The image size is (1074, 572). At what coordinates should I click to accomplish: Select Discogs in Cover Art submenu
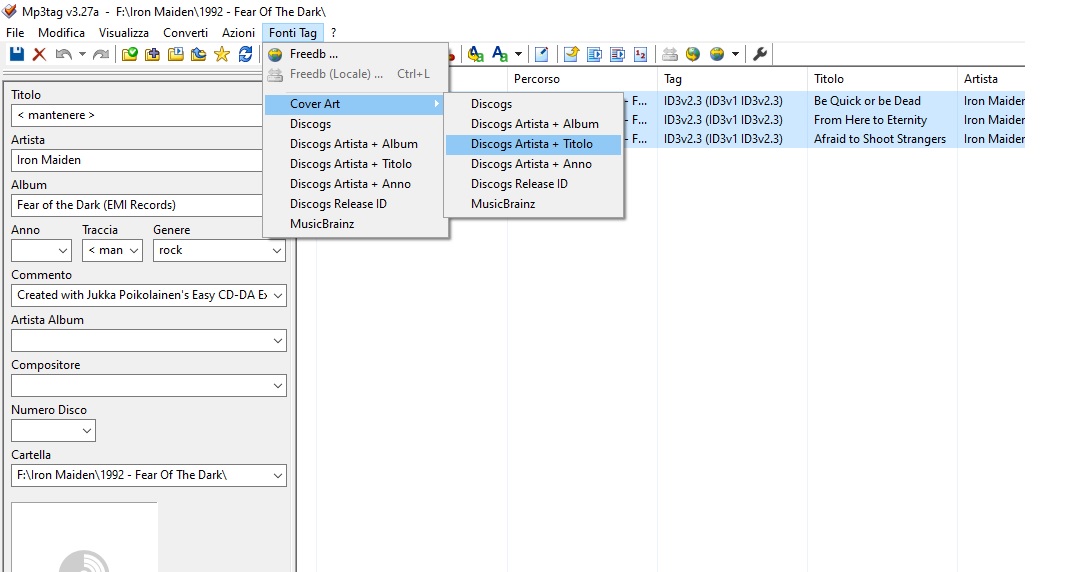[x=534, y=104]
